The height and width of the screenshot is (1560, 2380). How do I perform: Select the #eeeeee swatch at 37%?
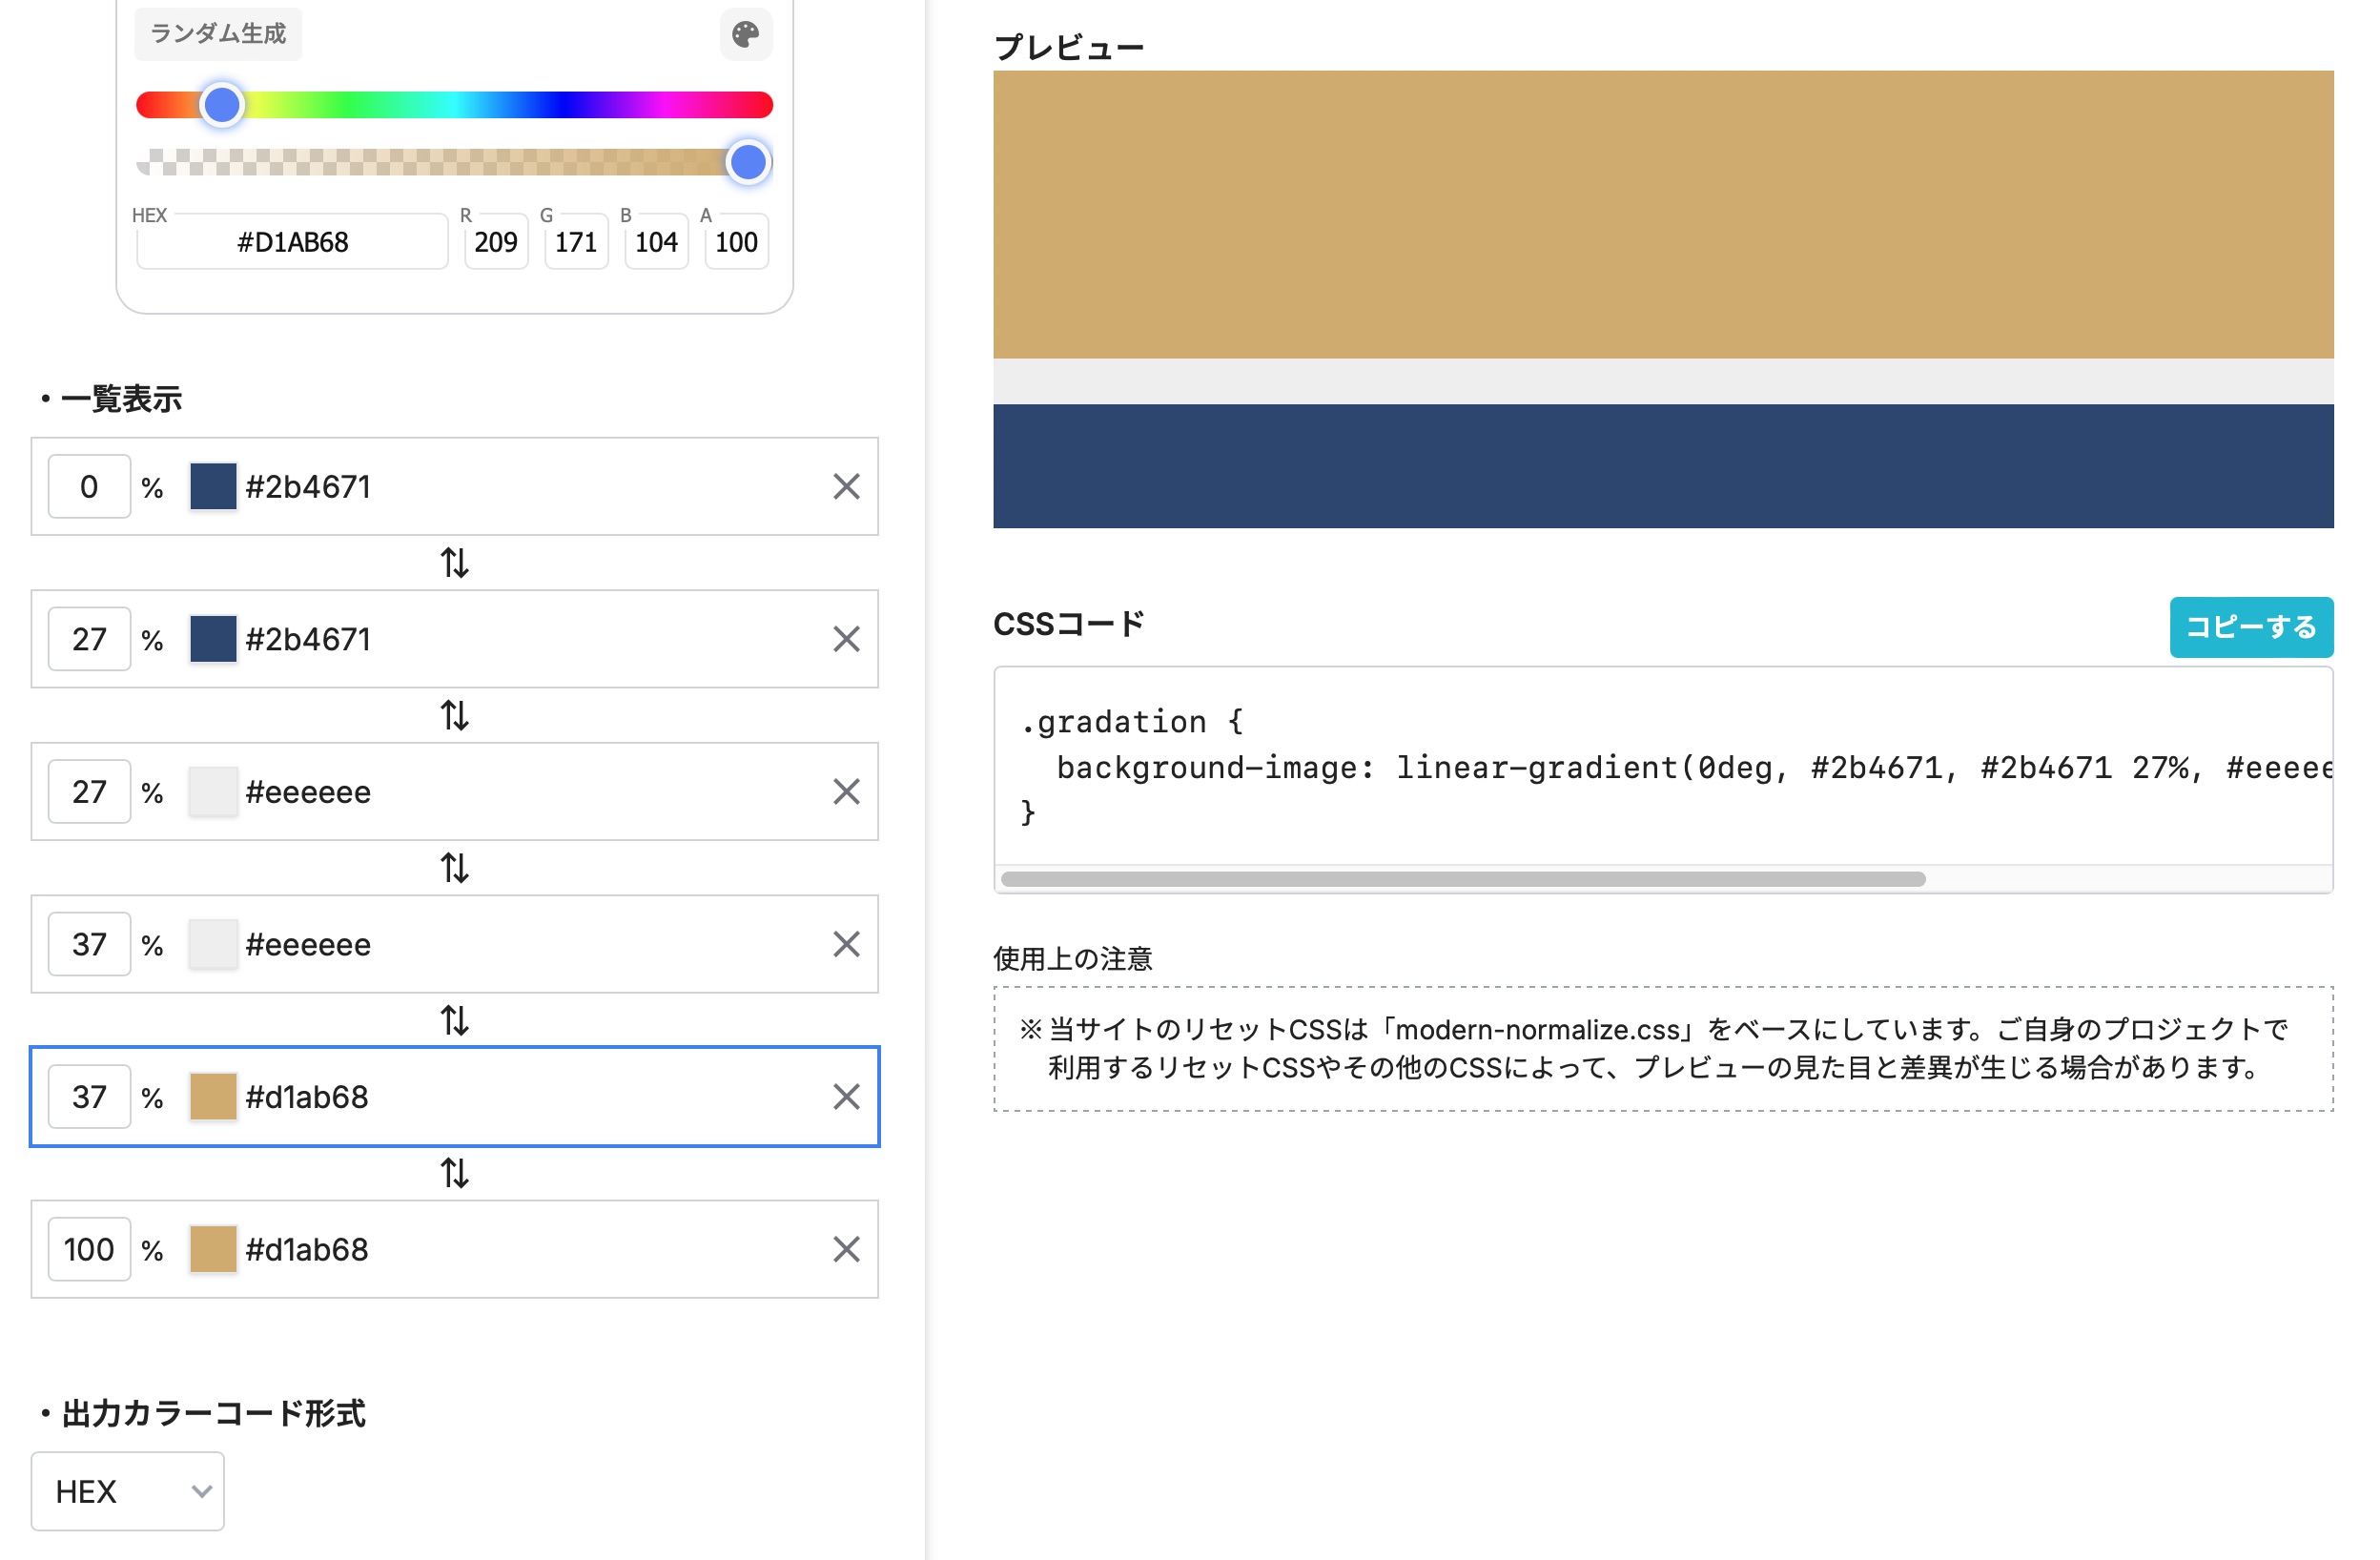click(213, 944)
